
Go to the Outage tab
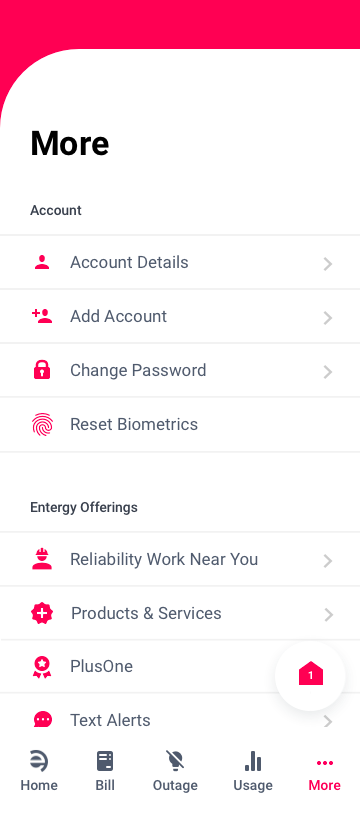175,771
